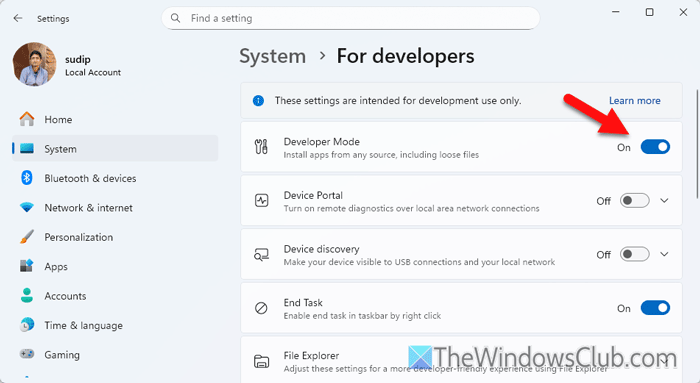The width and height of the screenshot is (700, 383).
Task: Select System in the sidebar
Action: pyautogui.click(x=115, y=149)
